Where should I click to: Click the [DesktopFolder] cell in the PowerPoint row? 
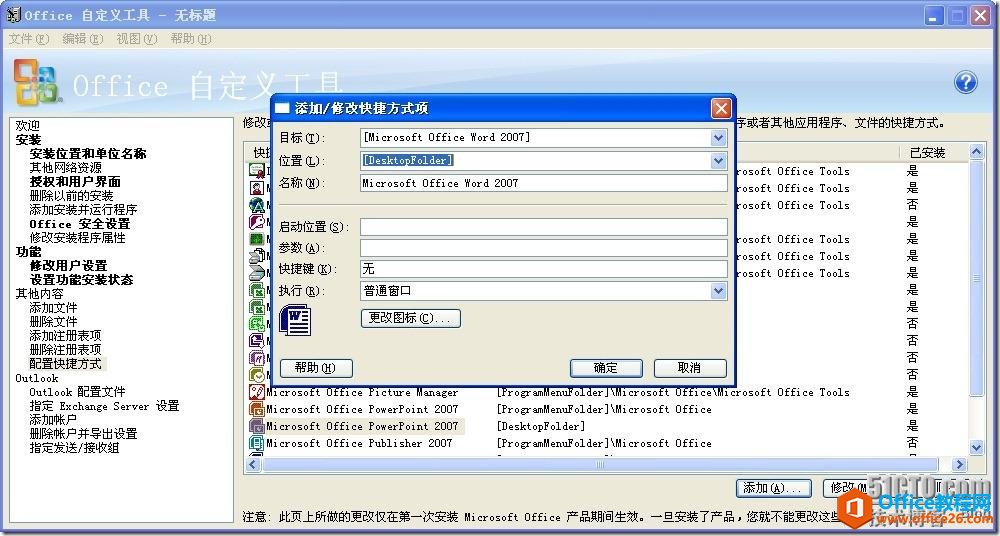pyautogui.click(x=541, y=426)
